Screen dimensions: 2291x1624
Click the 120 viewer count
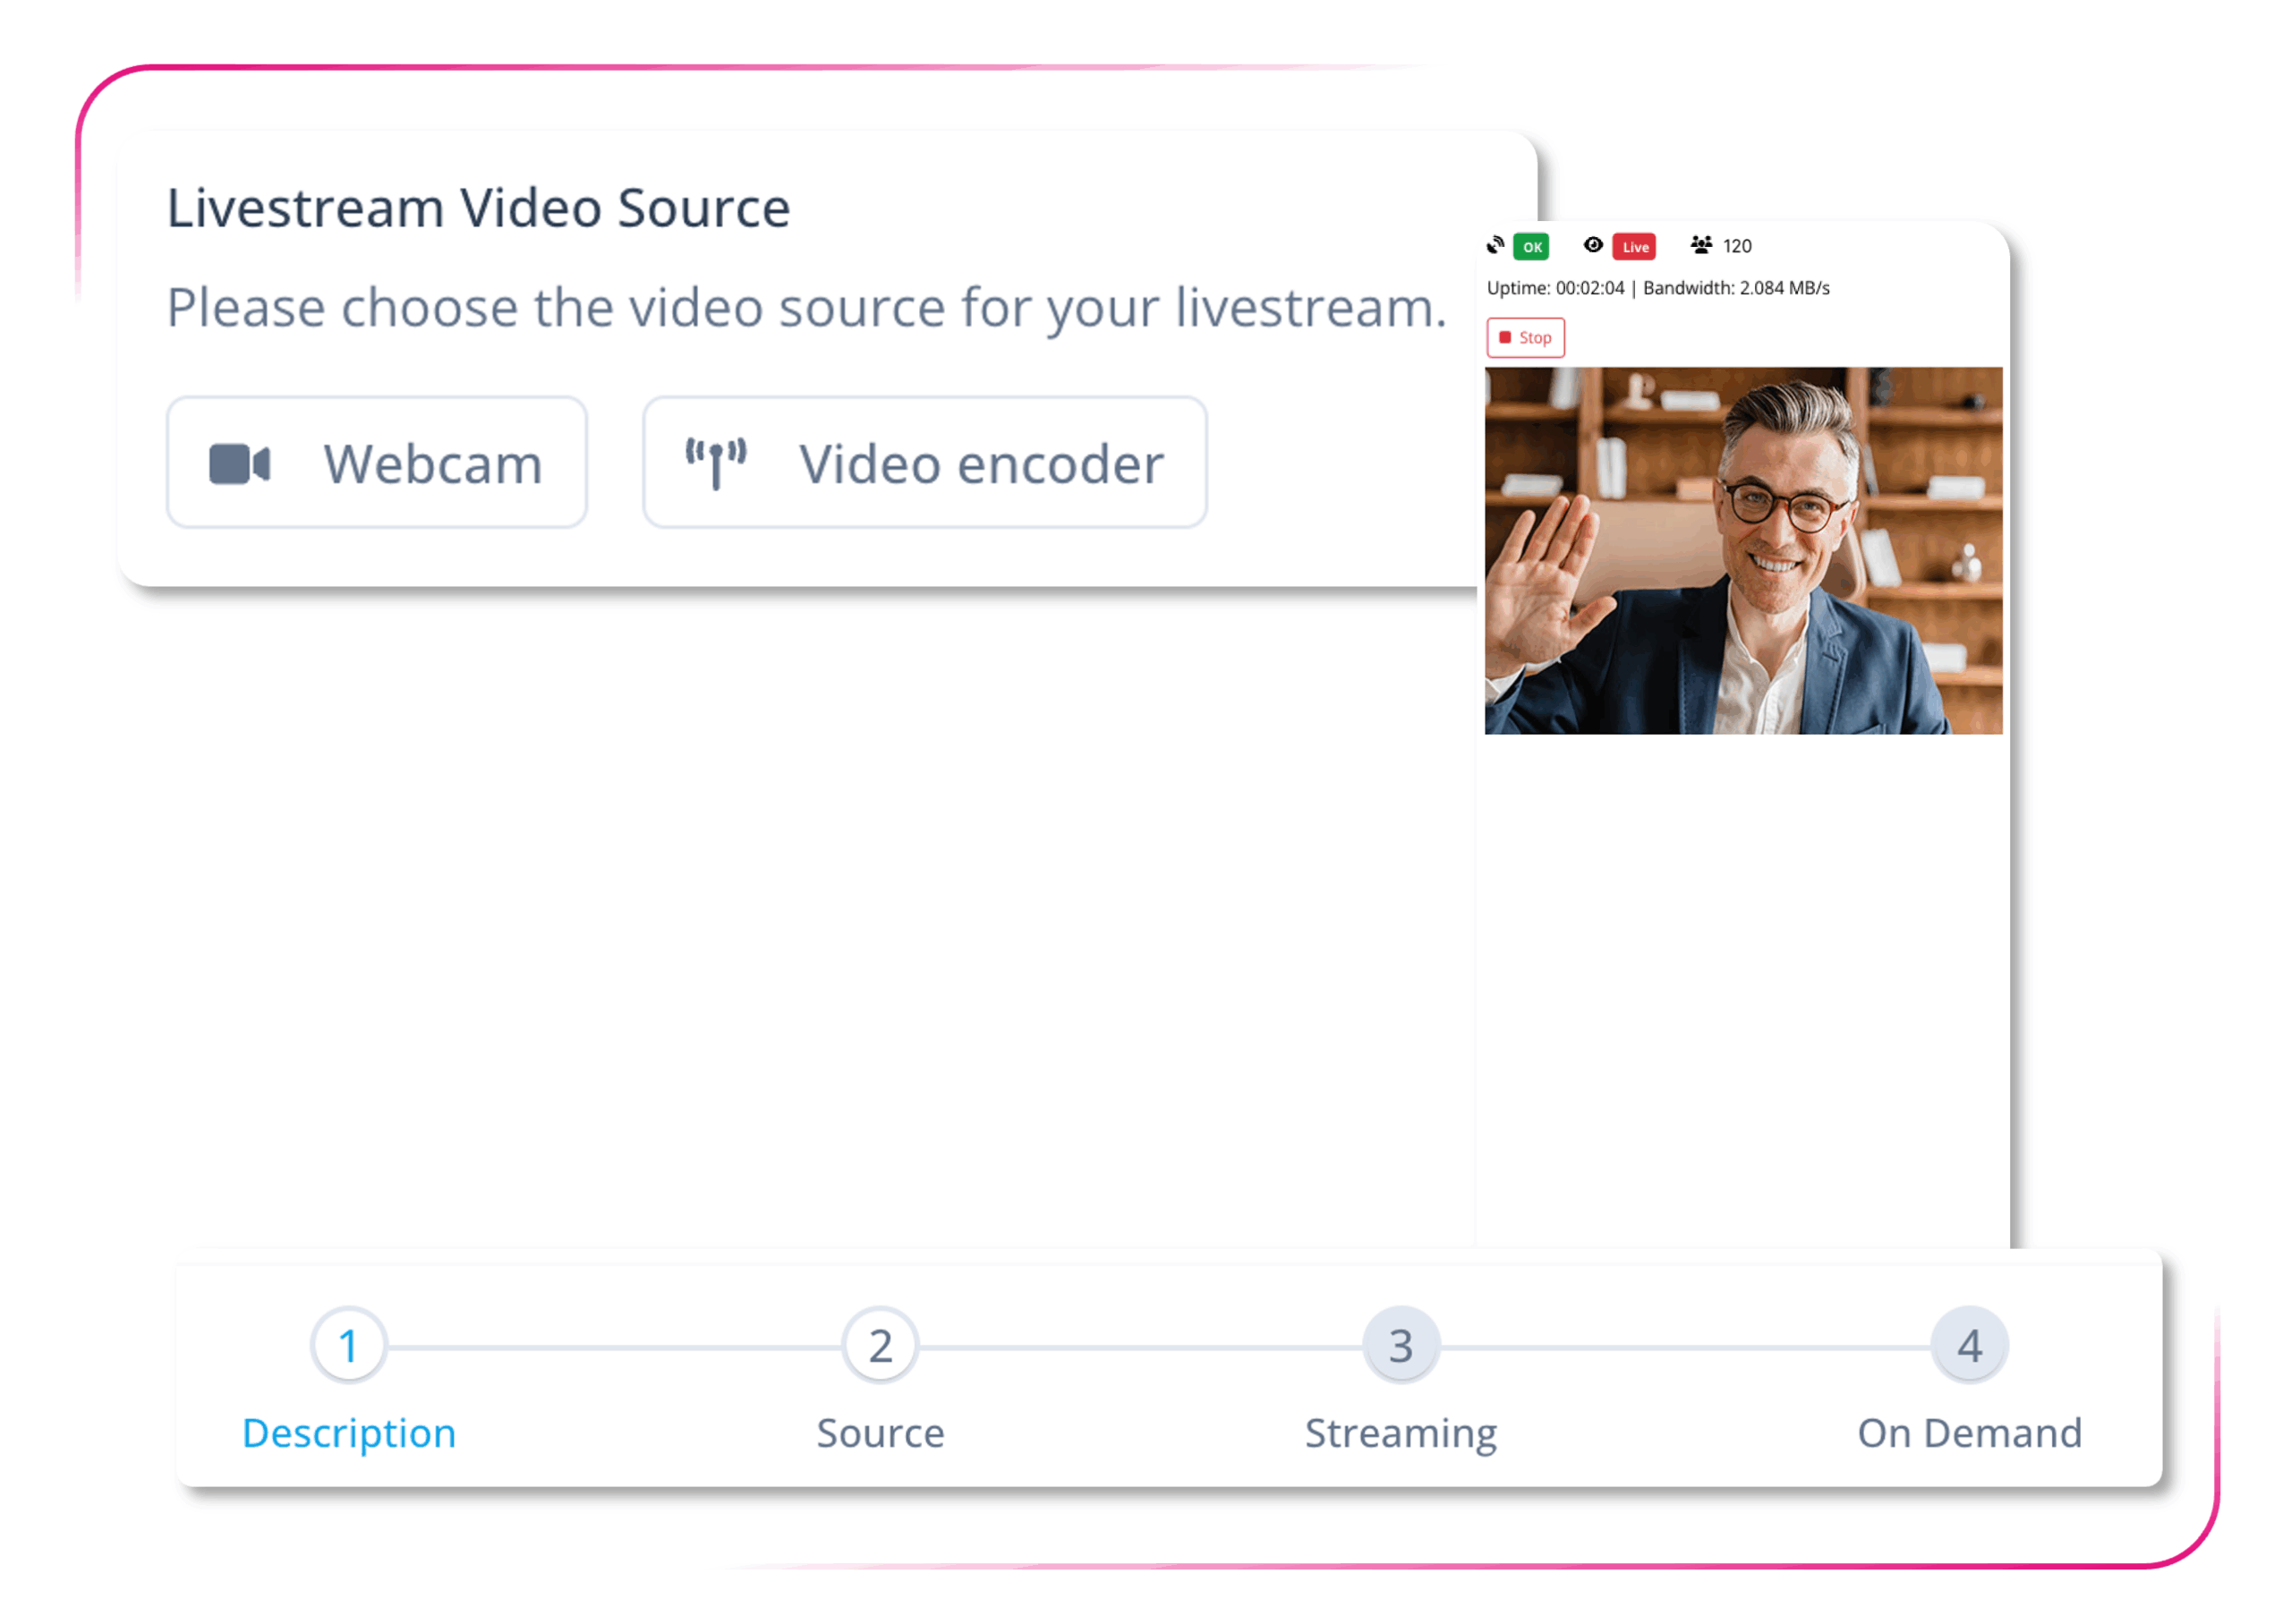[1737, 246]
